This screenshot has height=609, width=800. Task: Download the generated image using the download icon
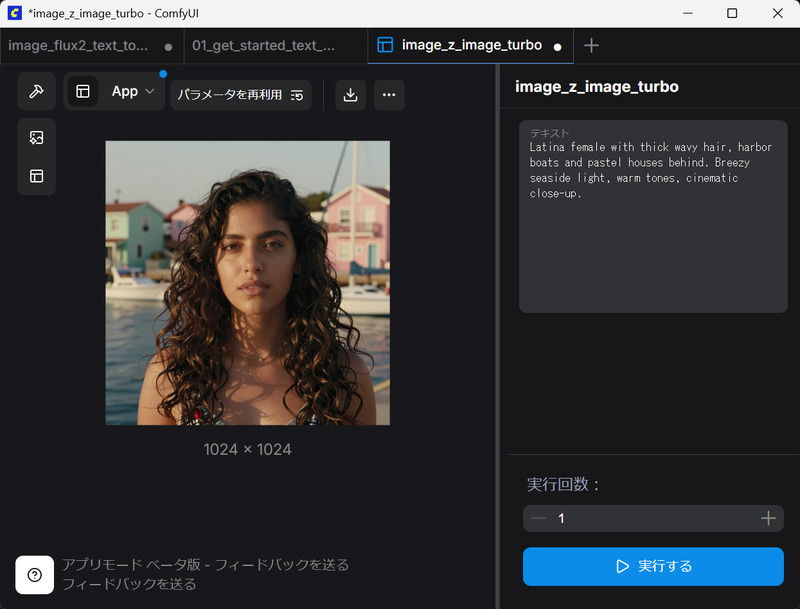pos(349,94)
